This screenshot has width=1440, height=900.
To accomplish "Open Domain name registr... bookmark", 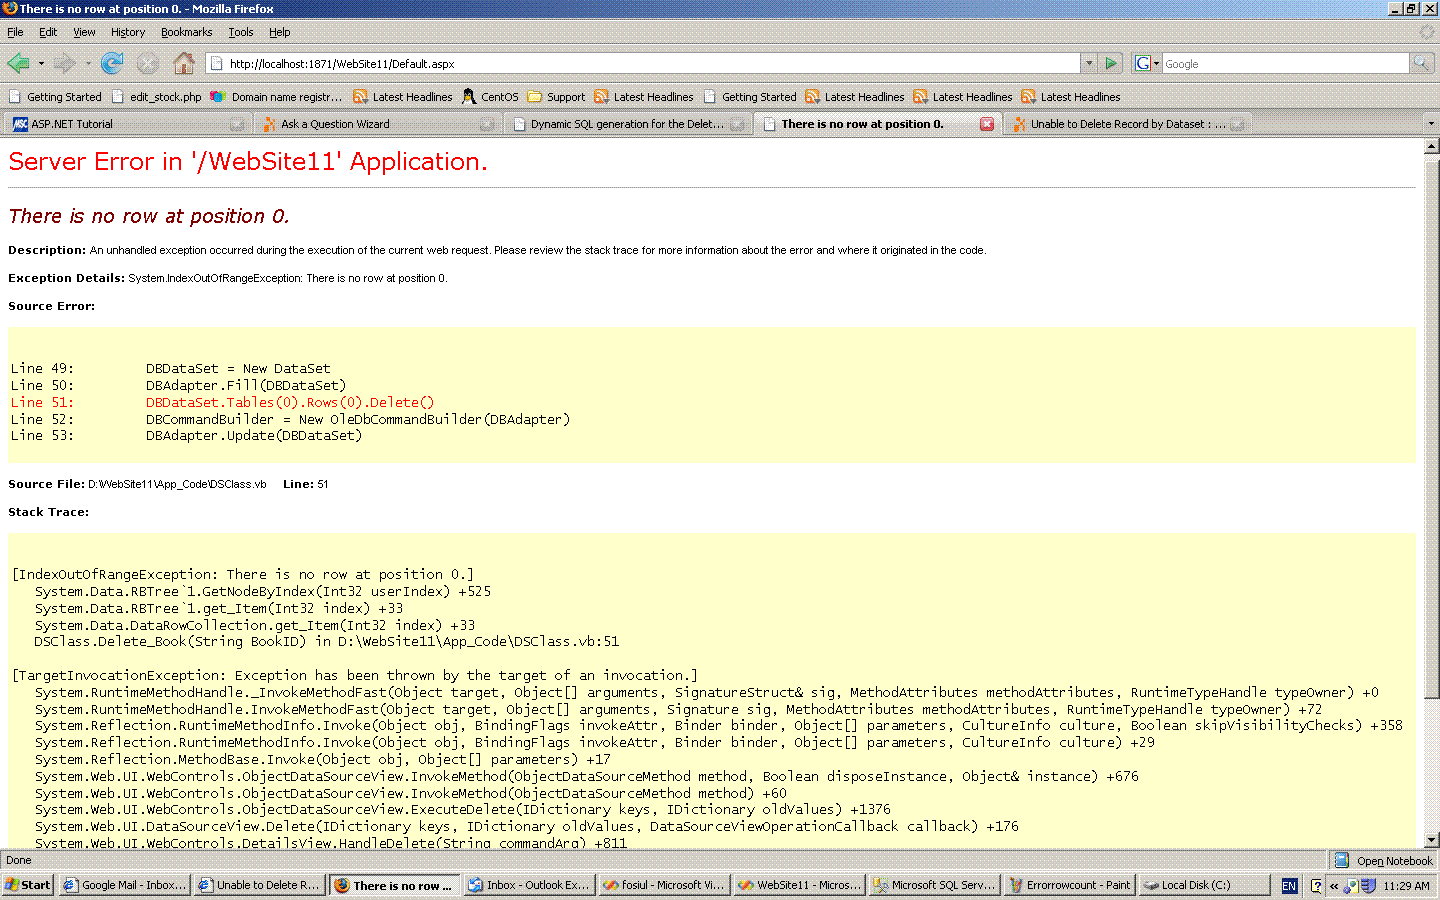I will tap(276, 97).
